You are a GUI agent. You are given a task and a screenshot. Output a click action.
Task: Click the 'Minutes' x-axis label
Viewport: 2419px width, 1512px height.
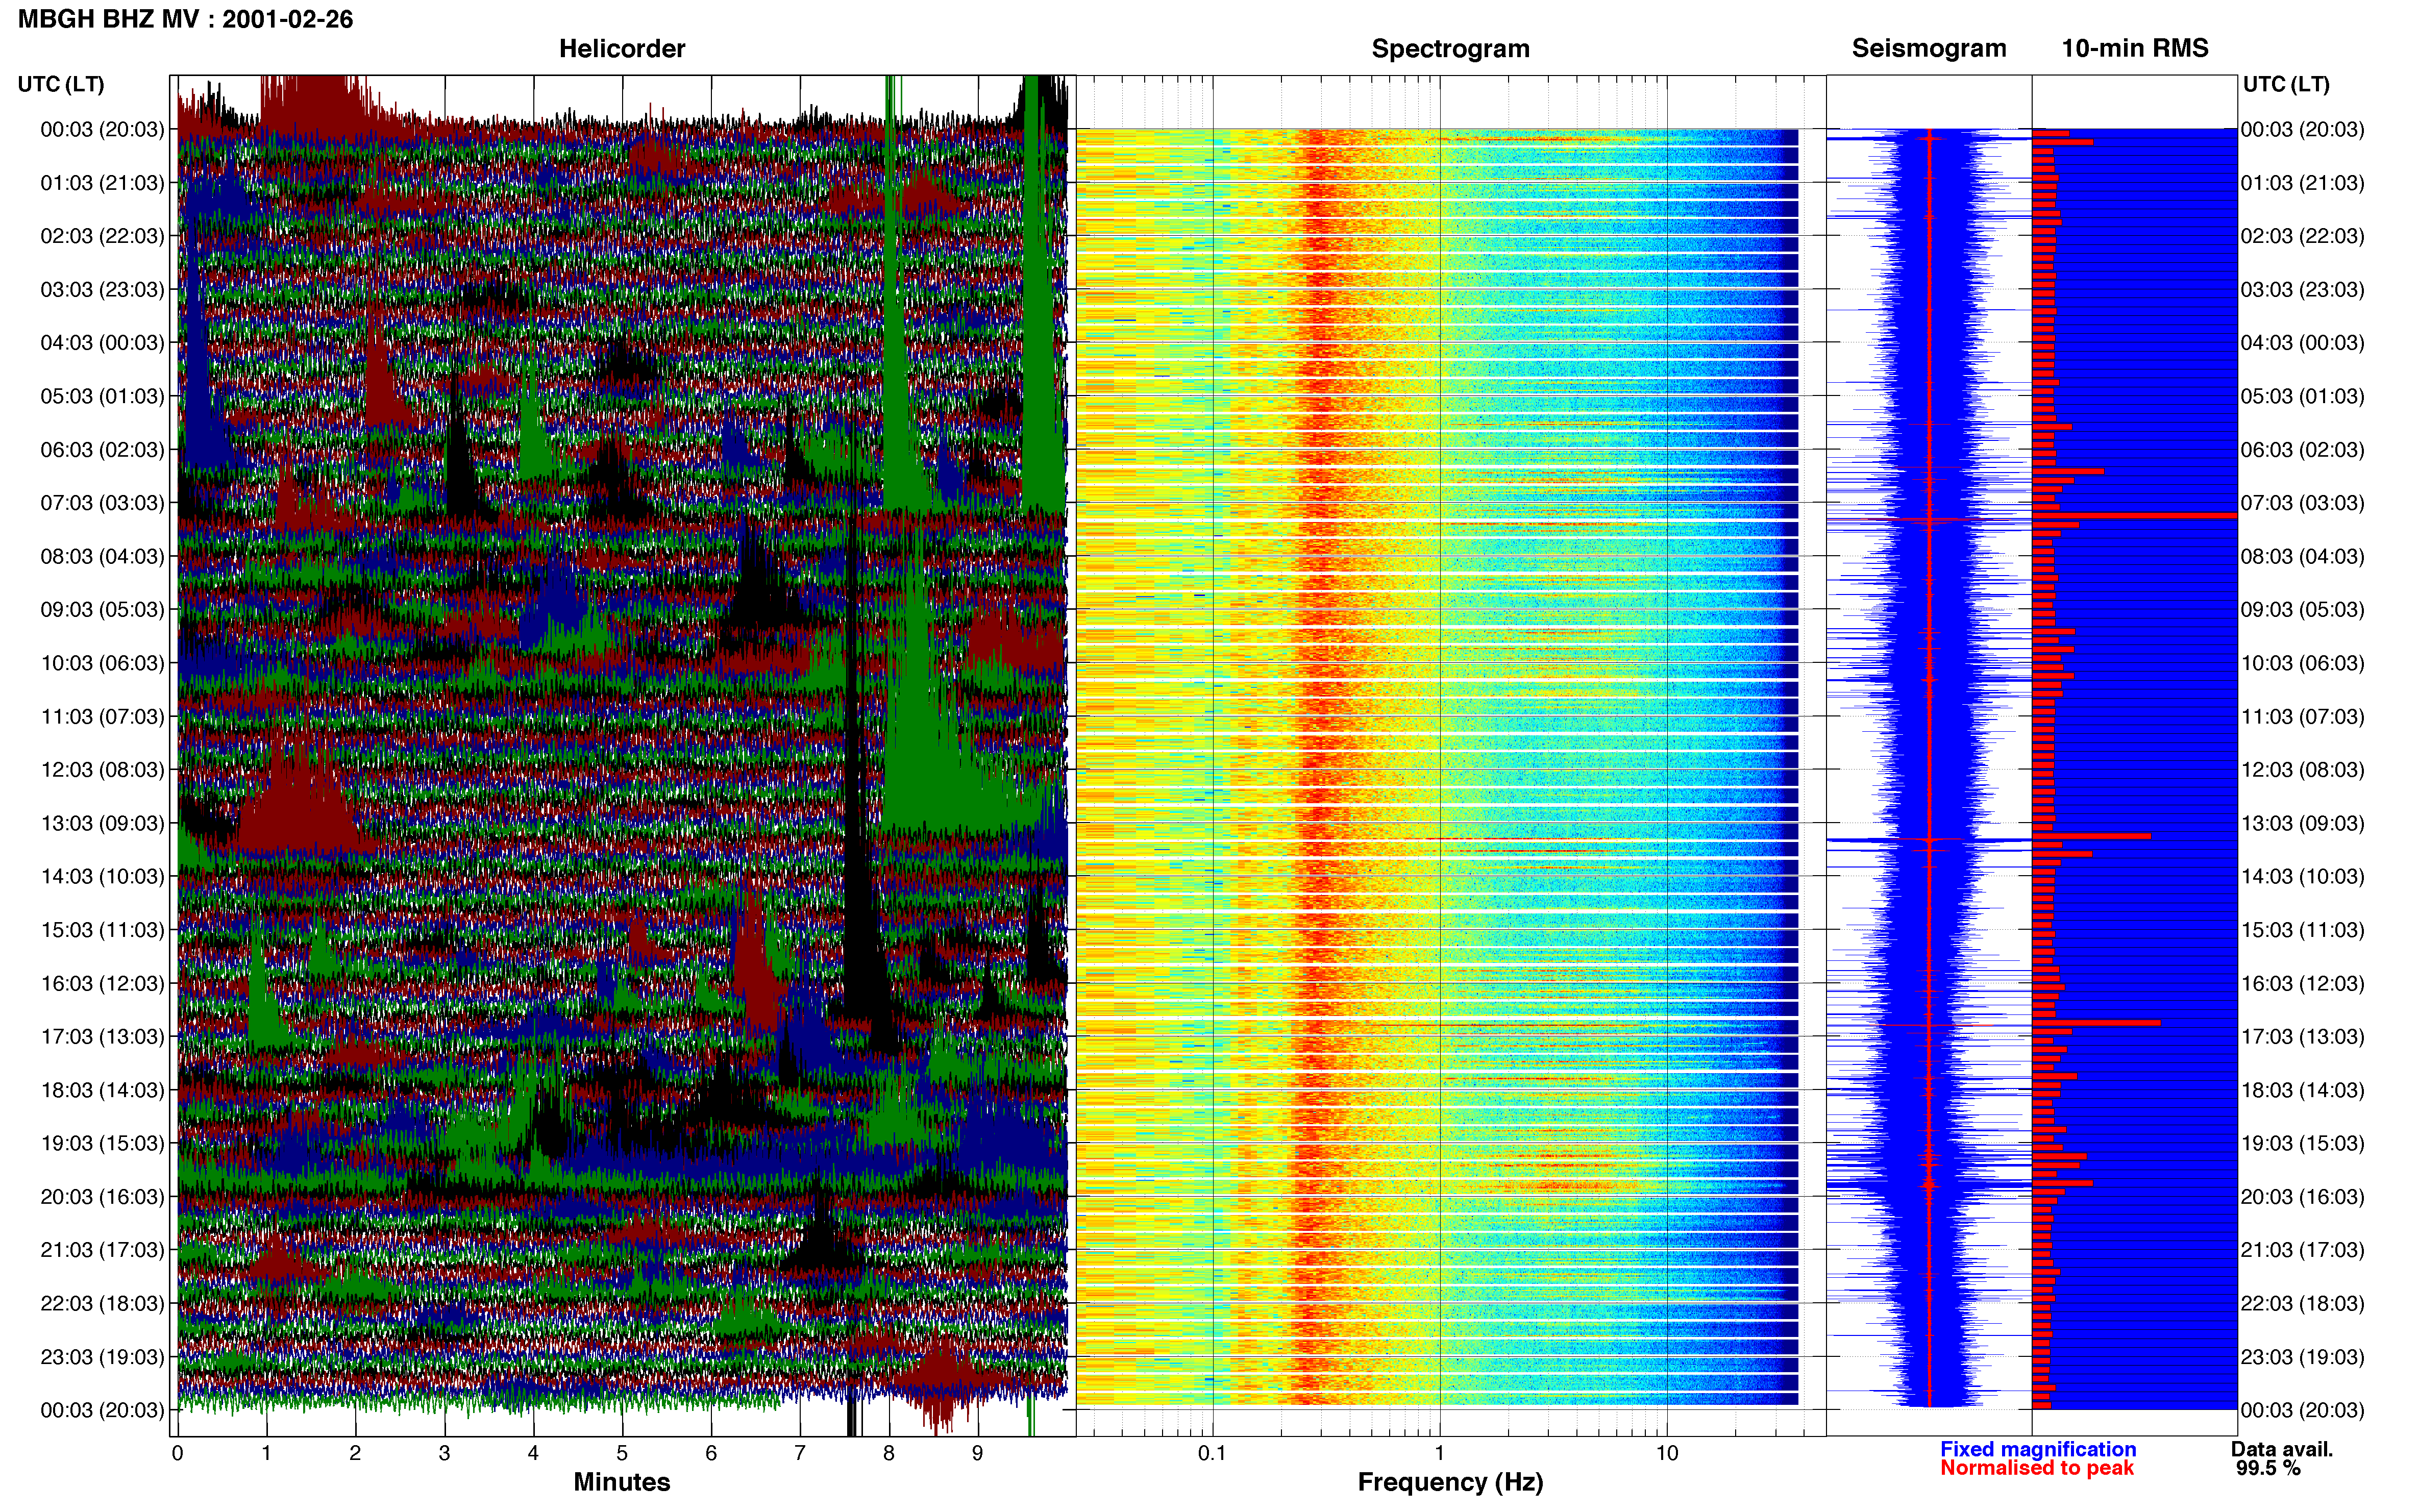(x=621, y=1482)
